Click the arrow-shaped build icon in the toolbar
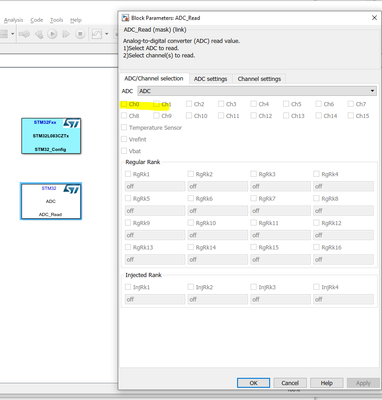The width and height of the screenshot is (382, 400). pos(24,34)
